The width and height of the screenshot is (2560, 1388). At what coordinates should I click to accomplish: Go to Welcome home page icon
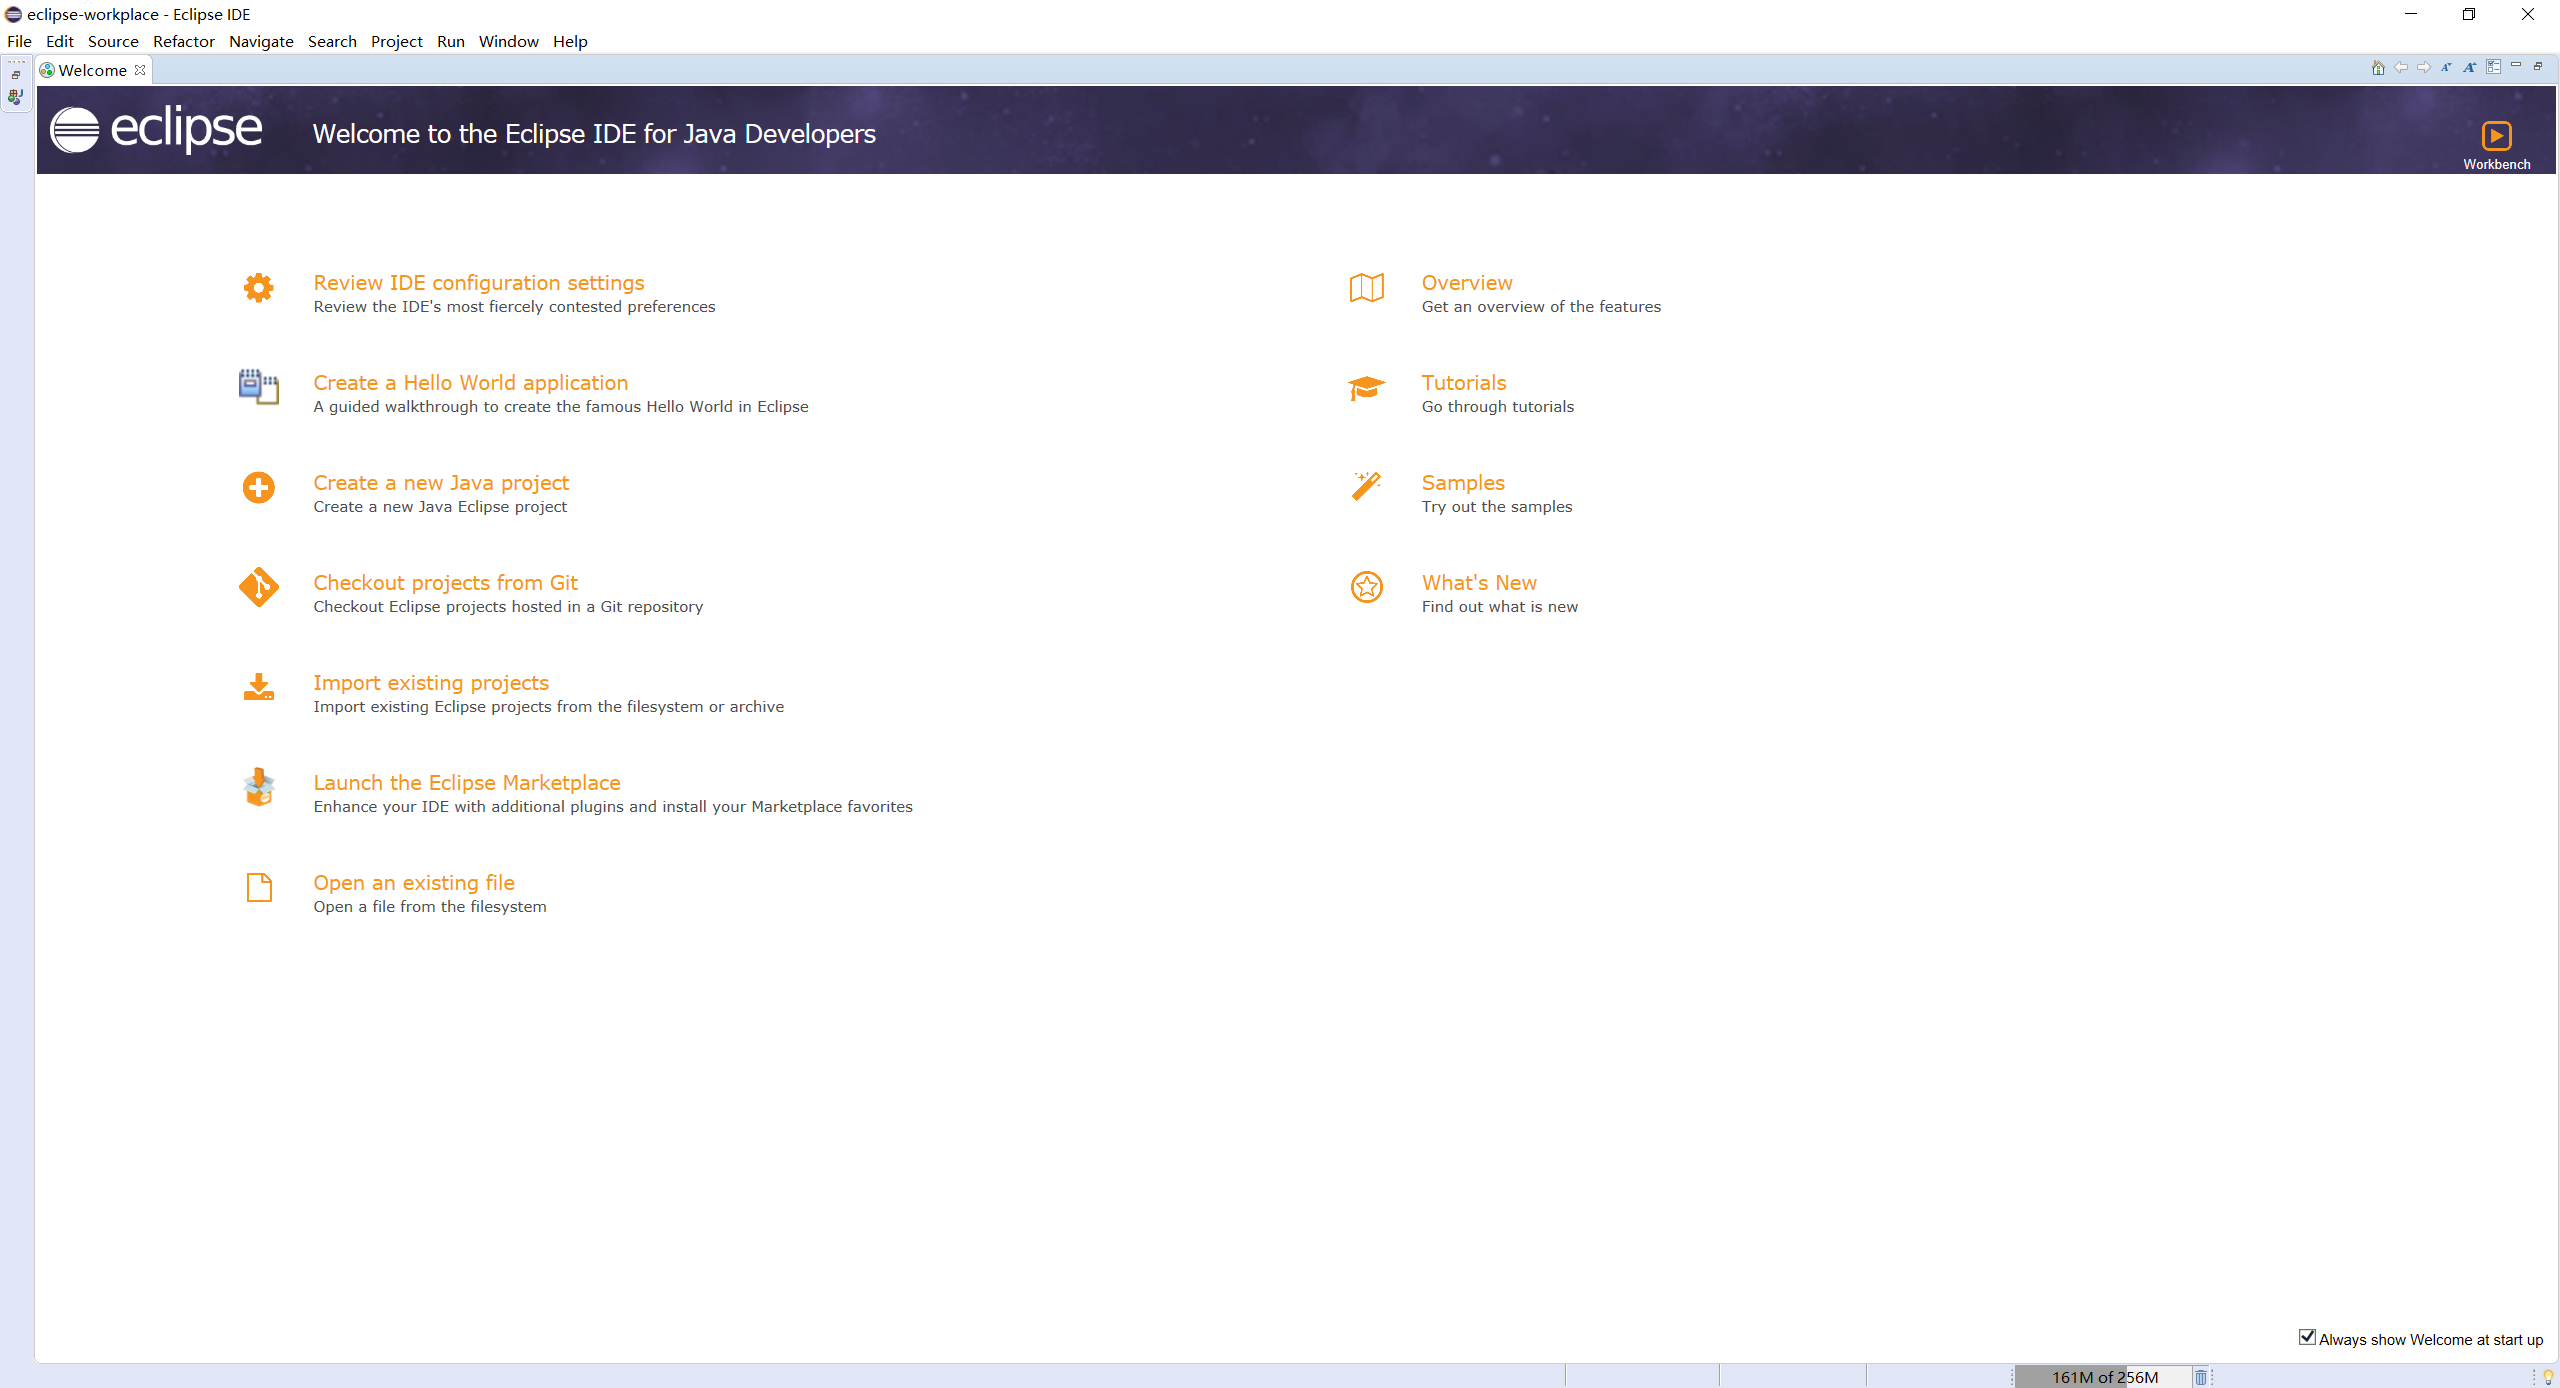tap(2378, 68)
